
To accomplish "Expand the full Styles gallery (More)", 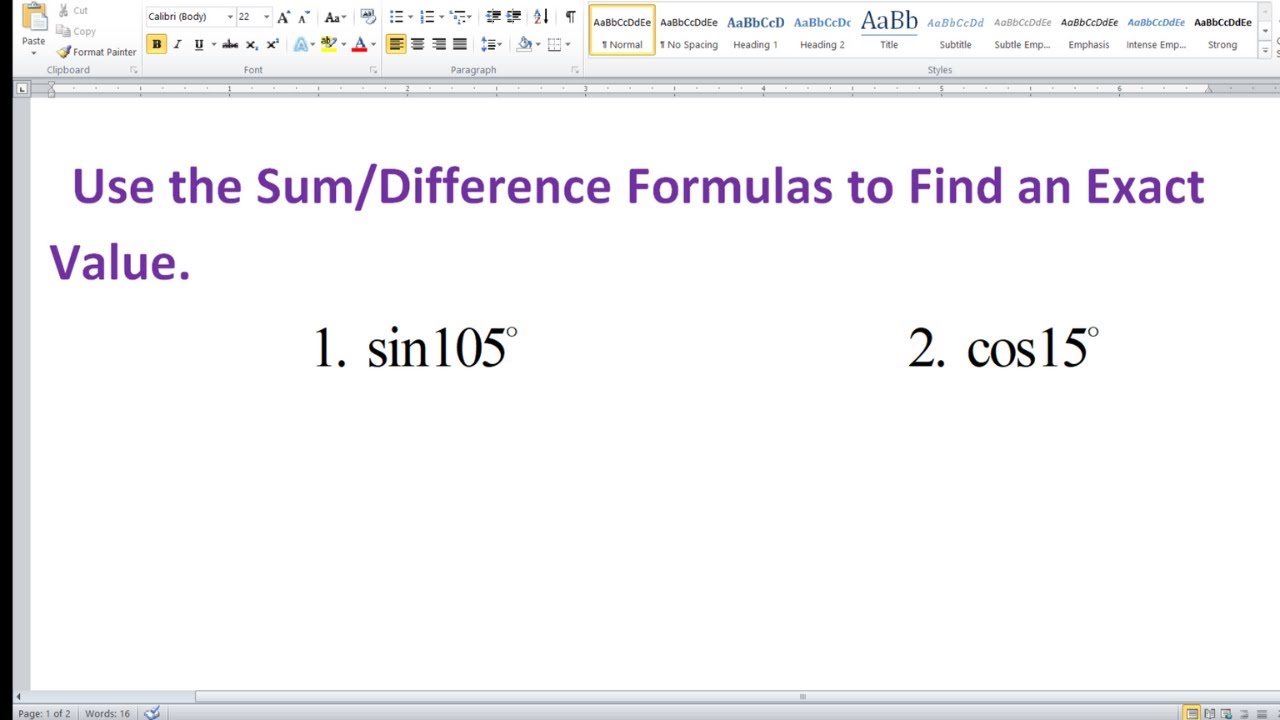I will pos(1265,51).
